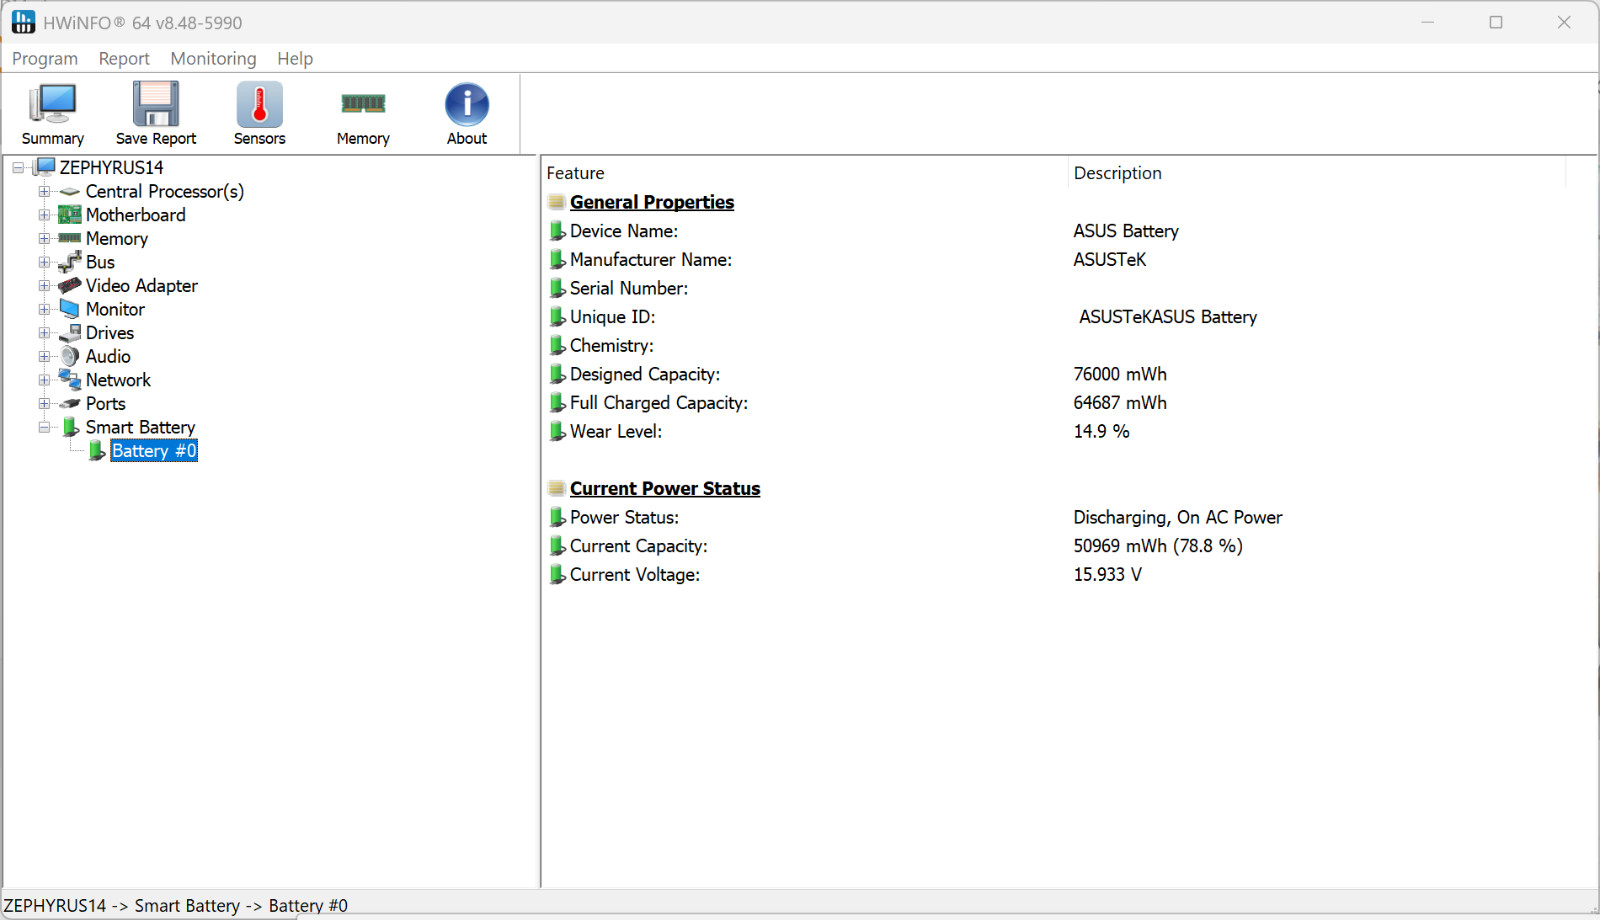Click the Save Report floppy icon
The height and width of the screenshot is (920, 1600).
pos(156,104)
